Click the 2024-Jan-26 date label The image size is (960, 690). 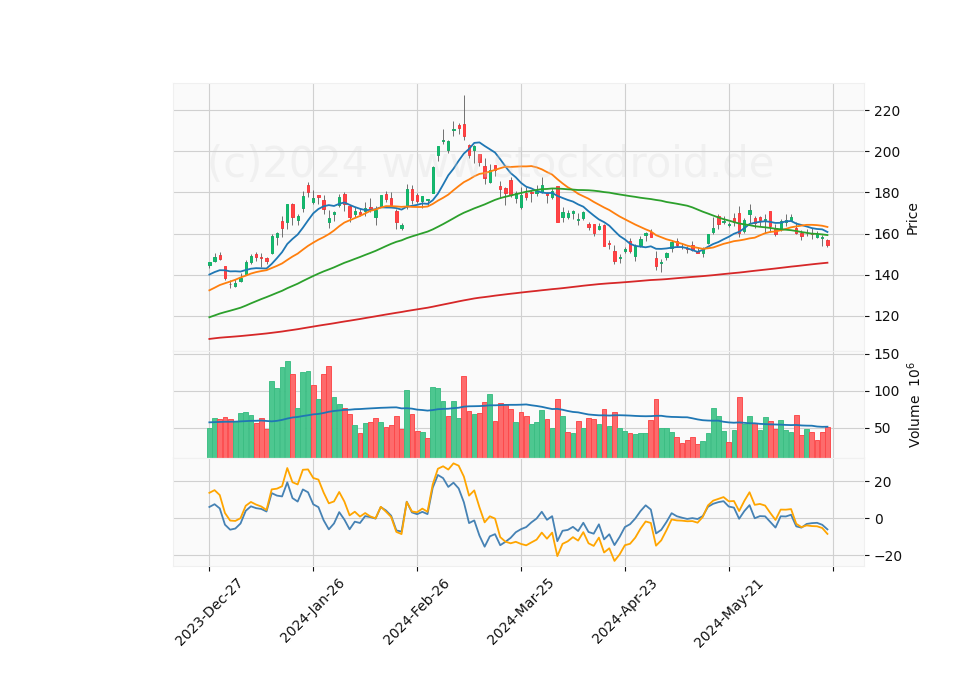312,611
